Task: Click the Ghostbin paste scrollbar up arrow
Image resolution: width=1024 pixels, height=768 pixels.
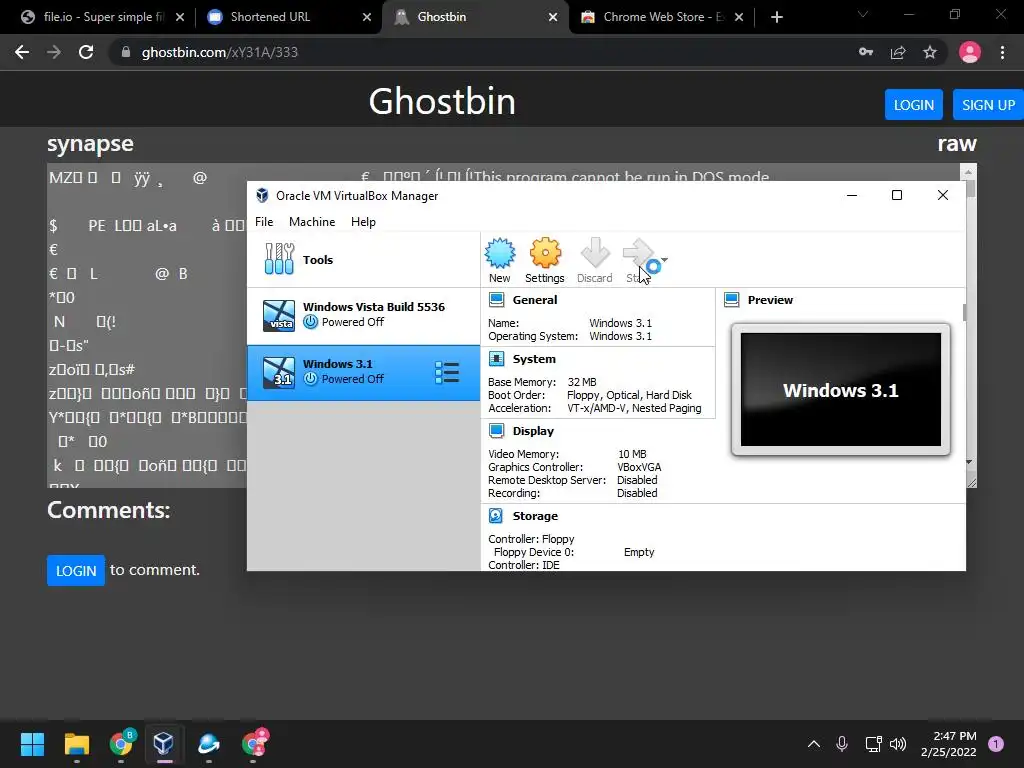Action: pos(968,172)
